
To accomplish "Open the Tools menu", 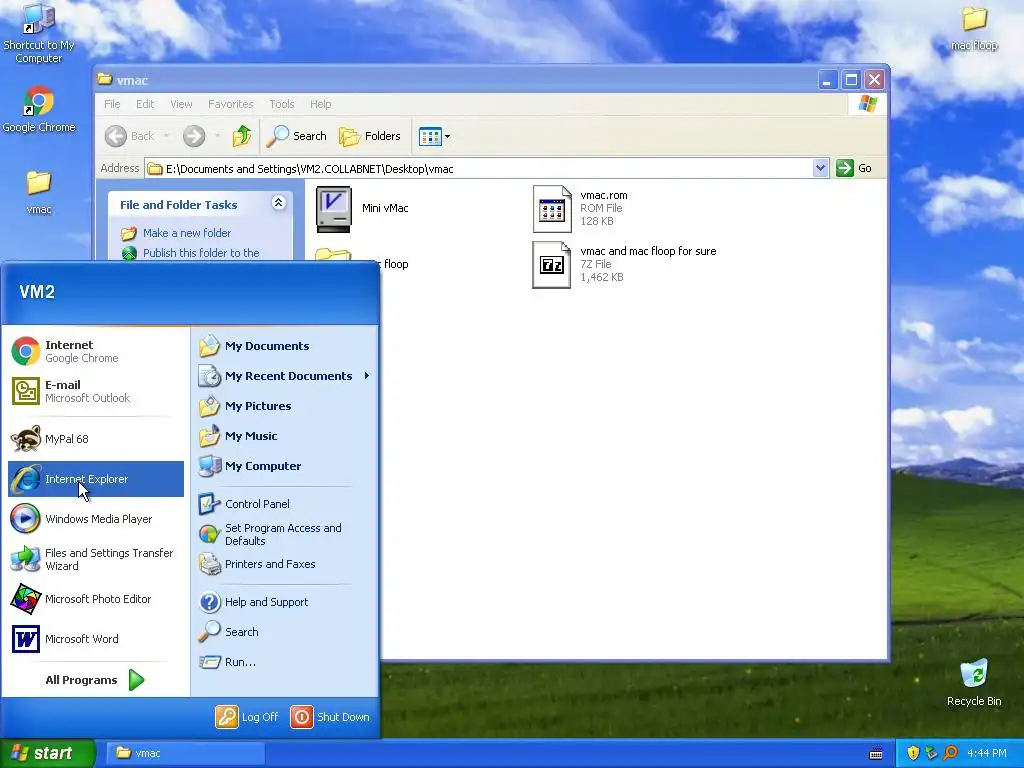I will click(x=281, y=104).
